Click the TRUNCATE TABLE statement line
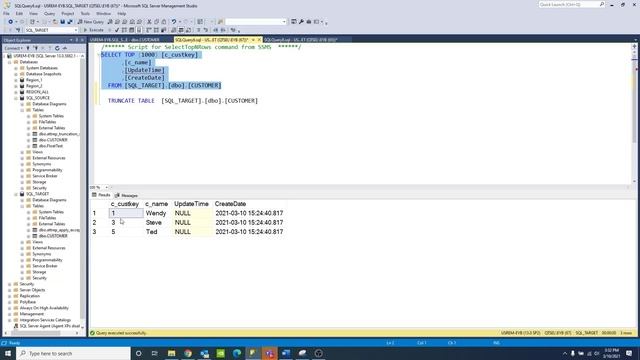Screen dimensions: 640x360 point(183,101)
